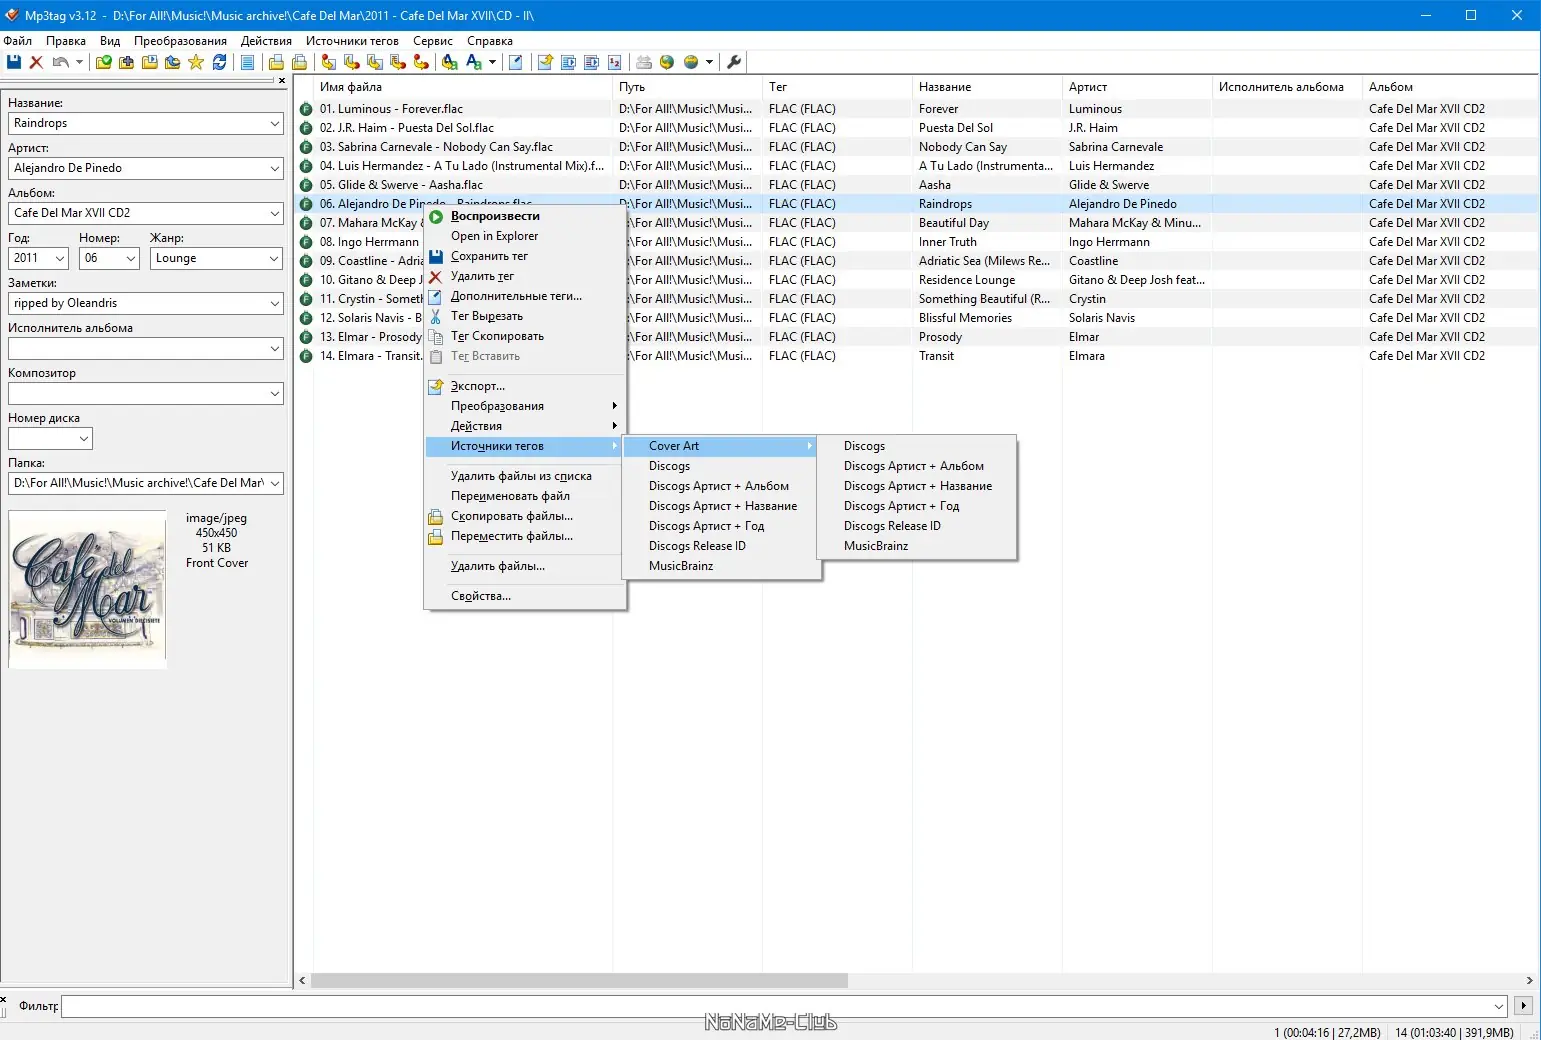Click the Название column header
The height and width of the screenshot is (1040, 1541).
[987, 87]
